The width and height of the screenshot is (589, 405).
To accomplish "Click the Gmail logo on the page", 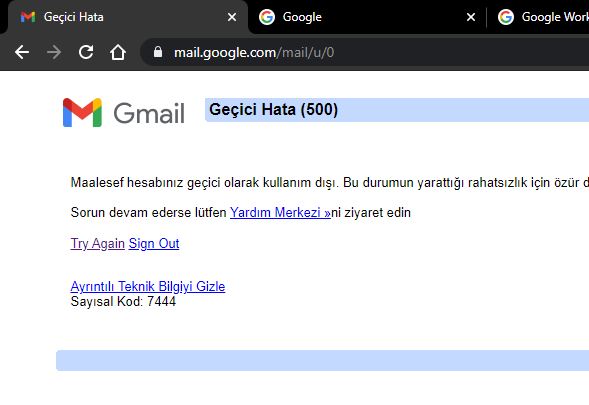I will click(x=124, y=113).
